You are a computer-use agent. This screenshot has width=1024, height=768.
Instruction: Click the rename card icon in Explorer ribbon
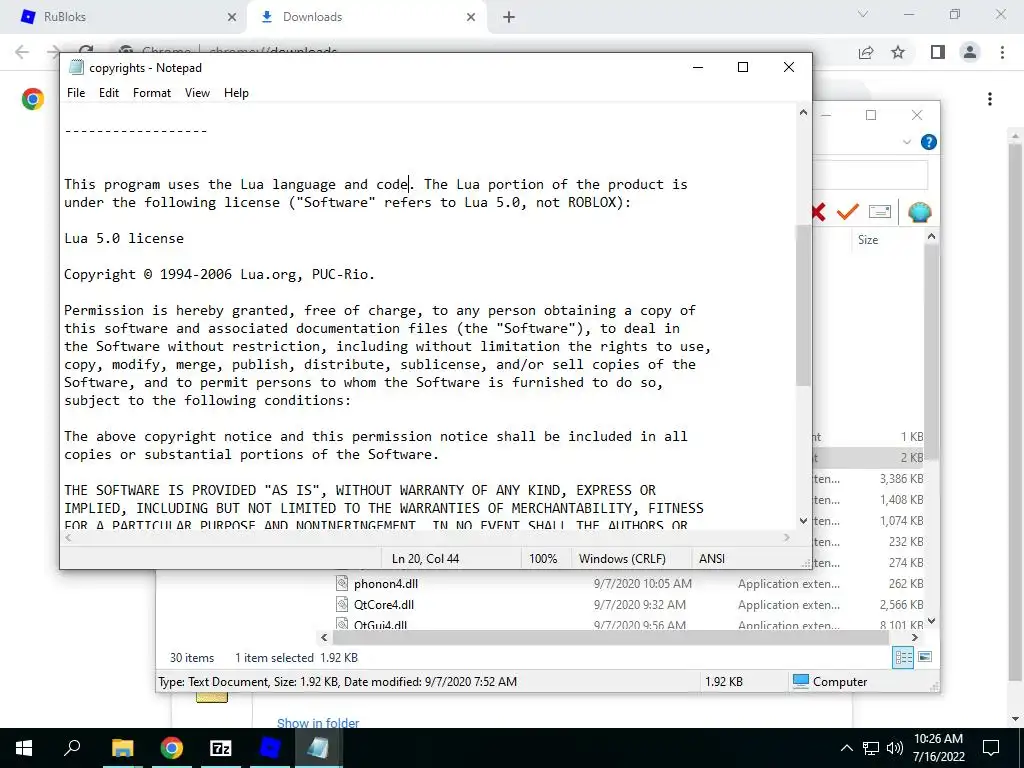point(880,212)
